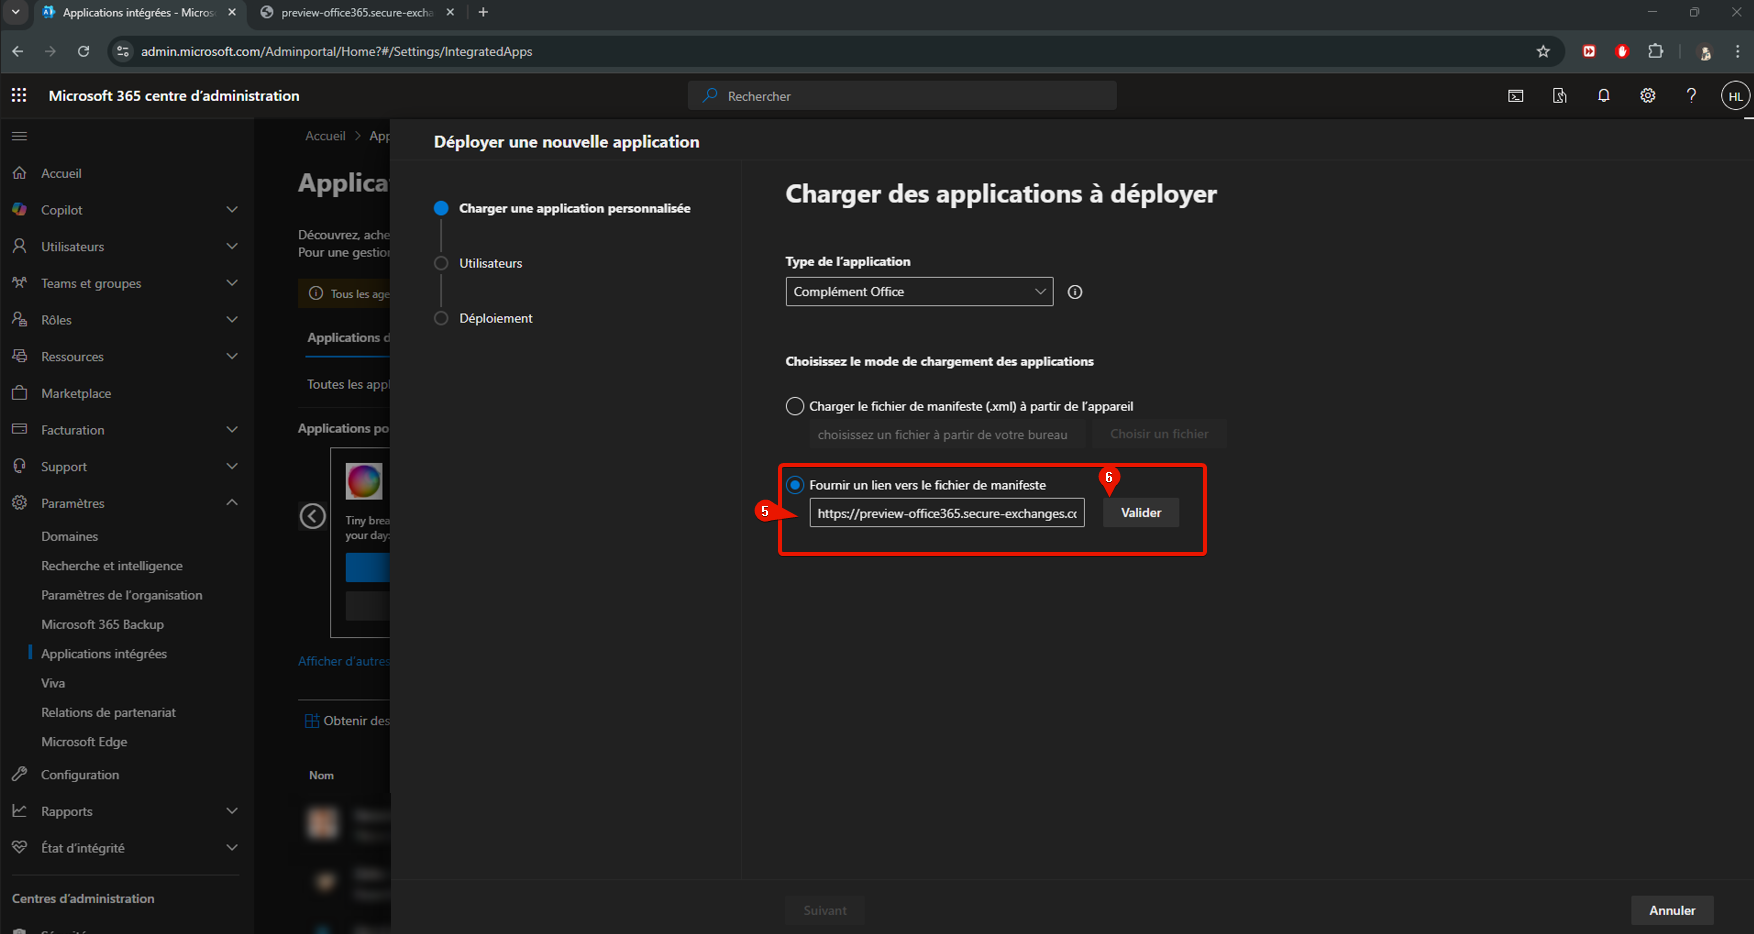Click the Rechercher search box
This screenshot has height=934, width=1754.
(902, 96)
